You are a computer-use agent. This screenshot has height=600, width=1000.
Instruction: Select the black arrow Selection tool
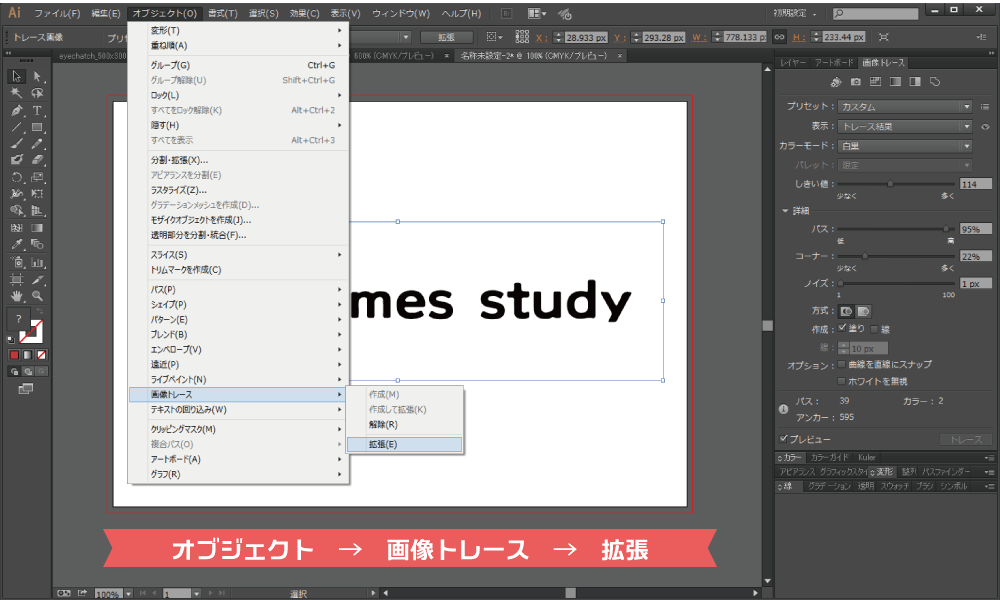point(17,77)
